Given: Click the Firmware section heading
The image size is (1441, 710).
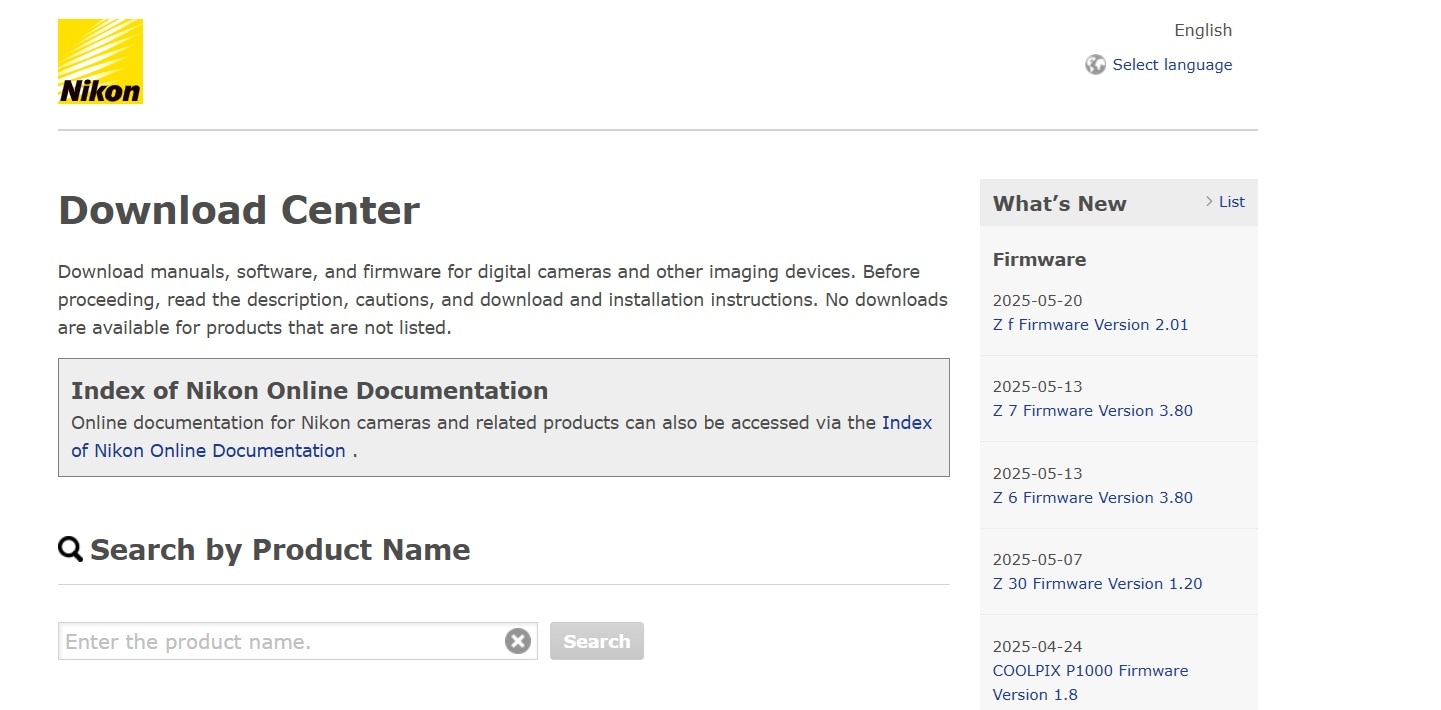Looking at the screenshot, I should pos(1039,259).
